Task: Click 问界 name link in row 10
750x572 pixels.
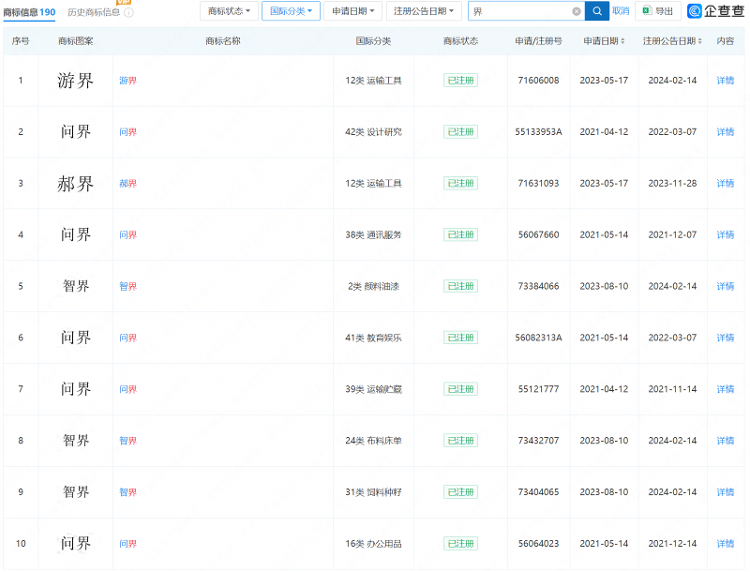Action: point(128,543)
